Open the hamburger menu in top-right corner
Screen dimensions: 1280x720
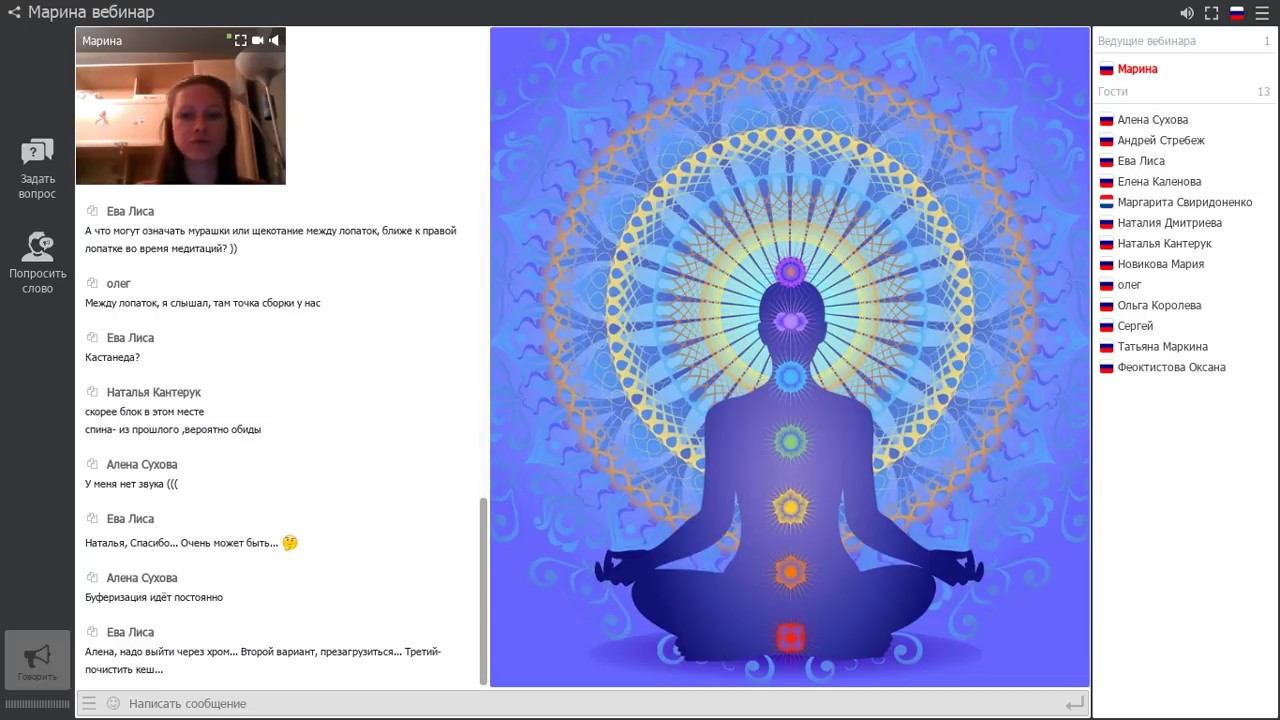[1262, 13]
